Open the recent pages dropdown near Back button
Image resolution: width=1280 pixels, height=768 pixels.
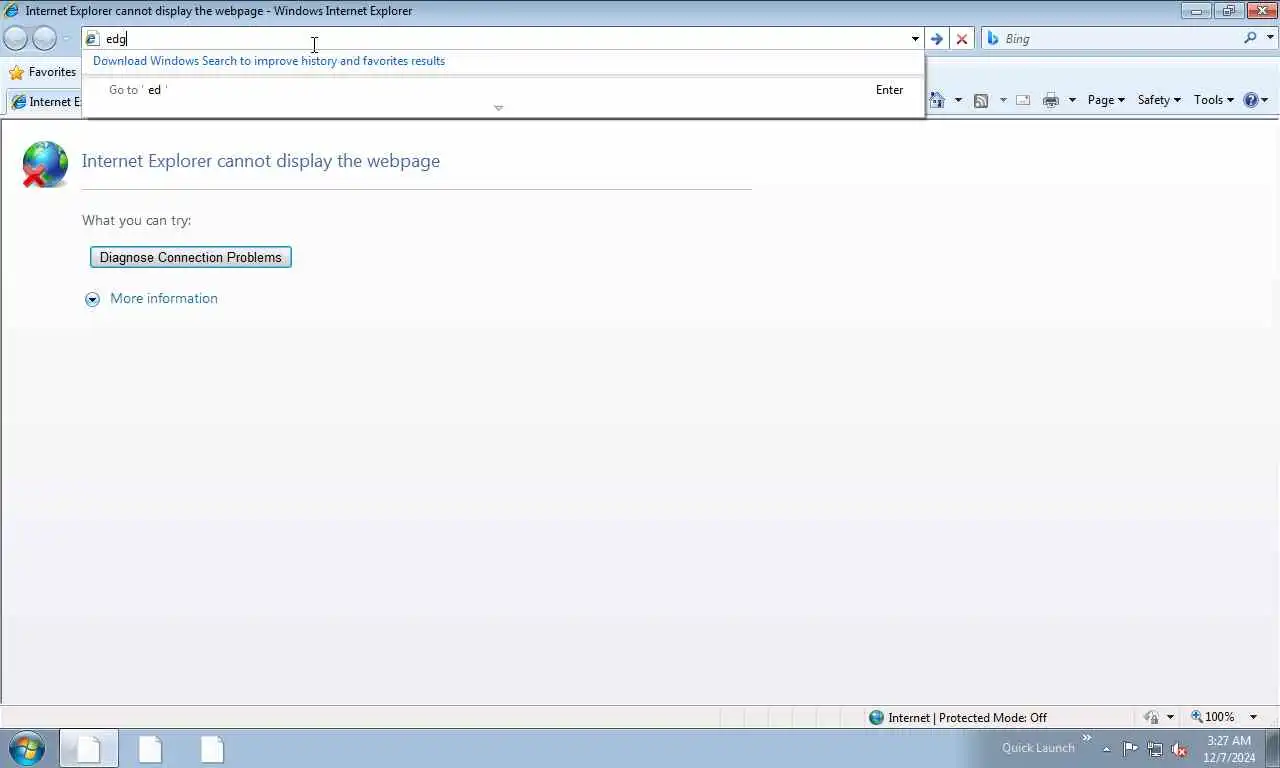click(x=67, y=39)
